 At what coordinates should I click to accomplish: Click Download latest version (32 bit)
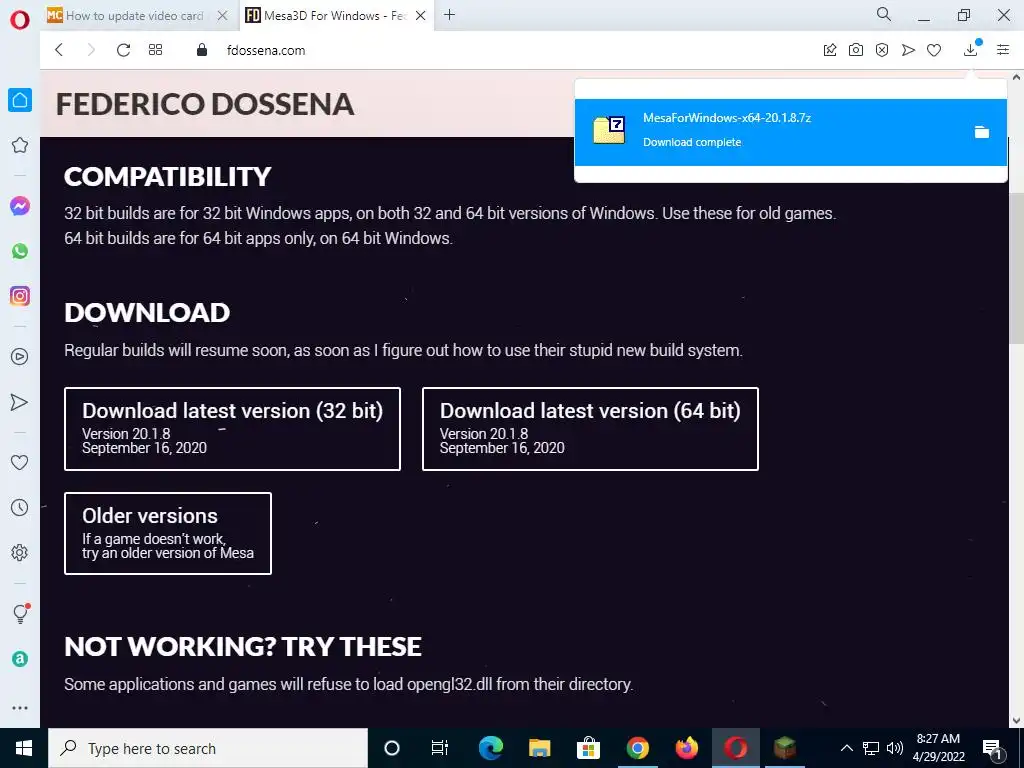[x=232, y=429]
